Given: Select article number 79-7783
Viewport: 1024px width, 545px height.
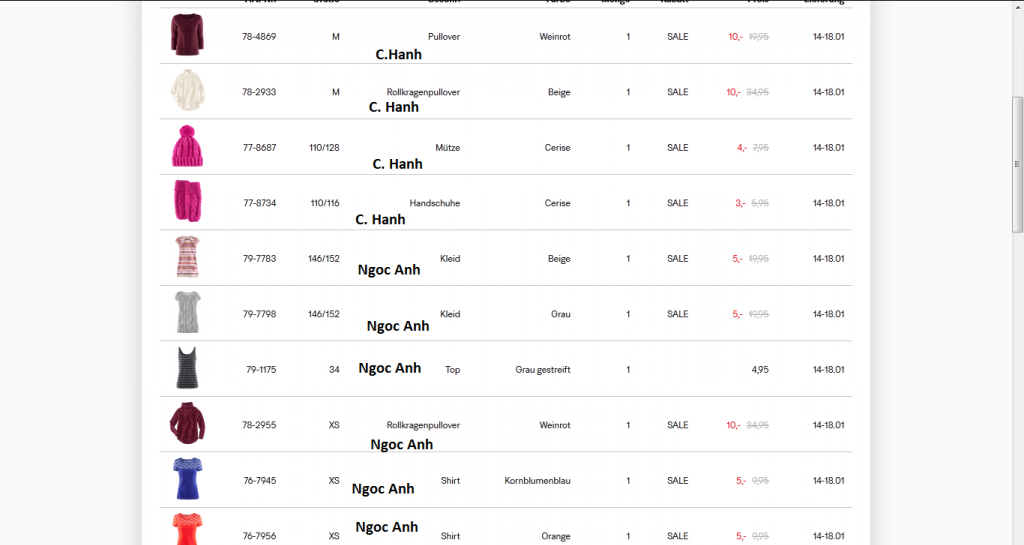Looking at the screenshot, I should click(259, 259).
